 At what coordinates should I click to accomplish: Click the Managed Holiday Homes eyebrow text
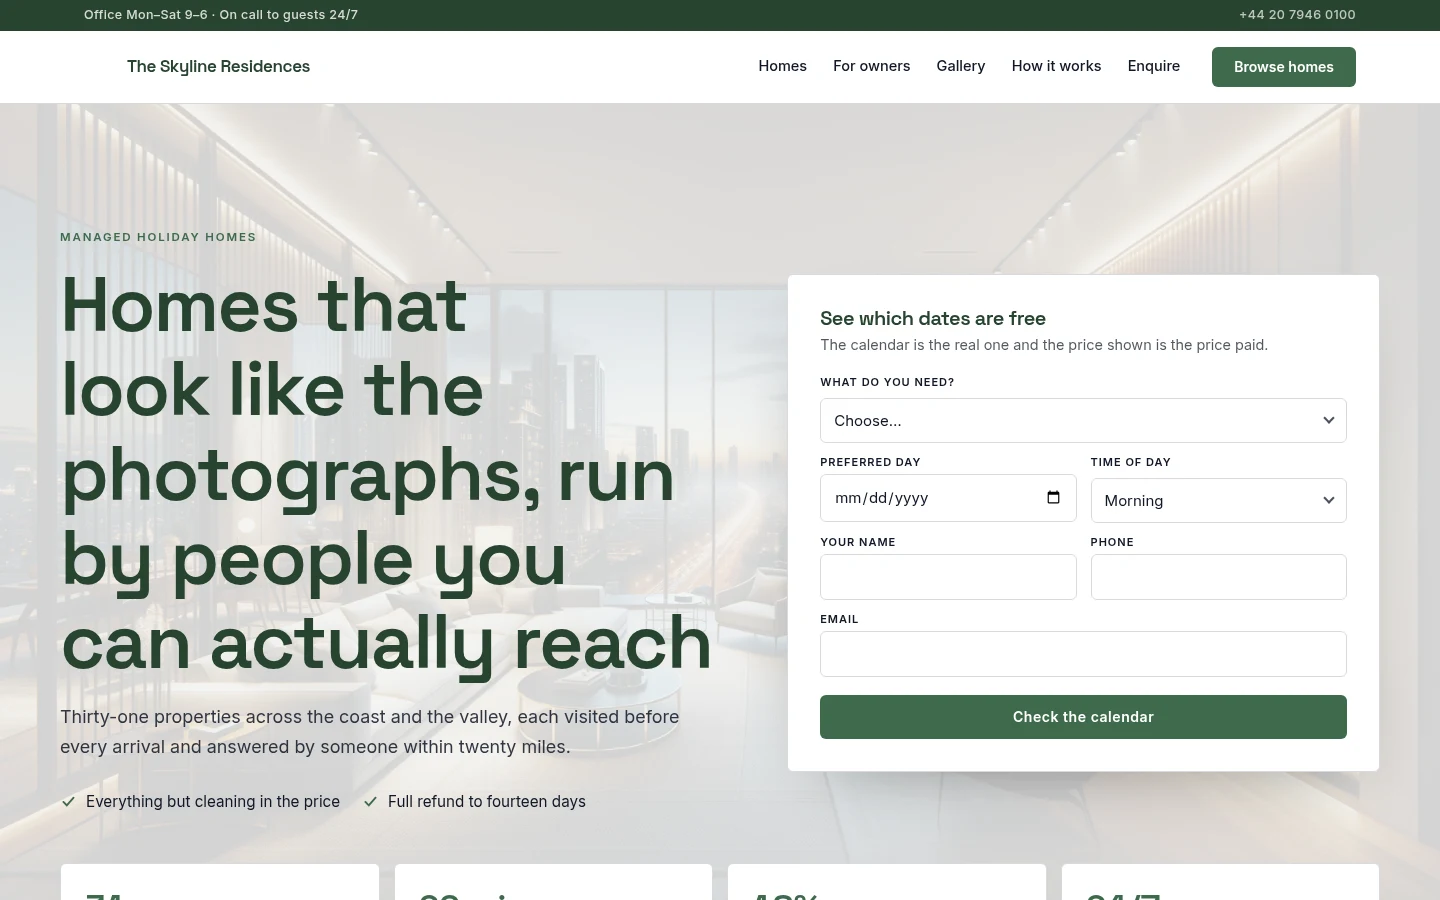click(158, 237)
